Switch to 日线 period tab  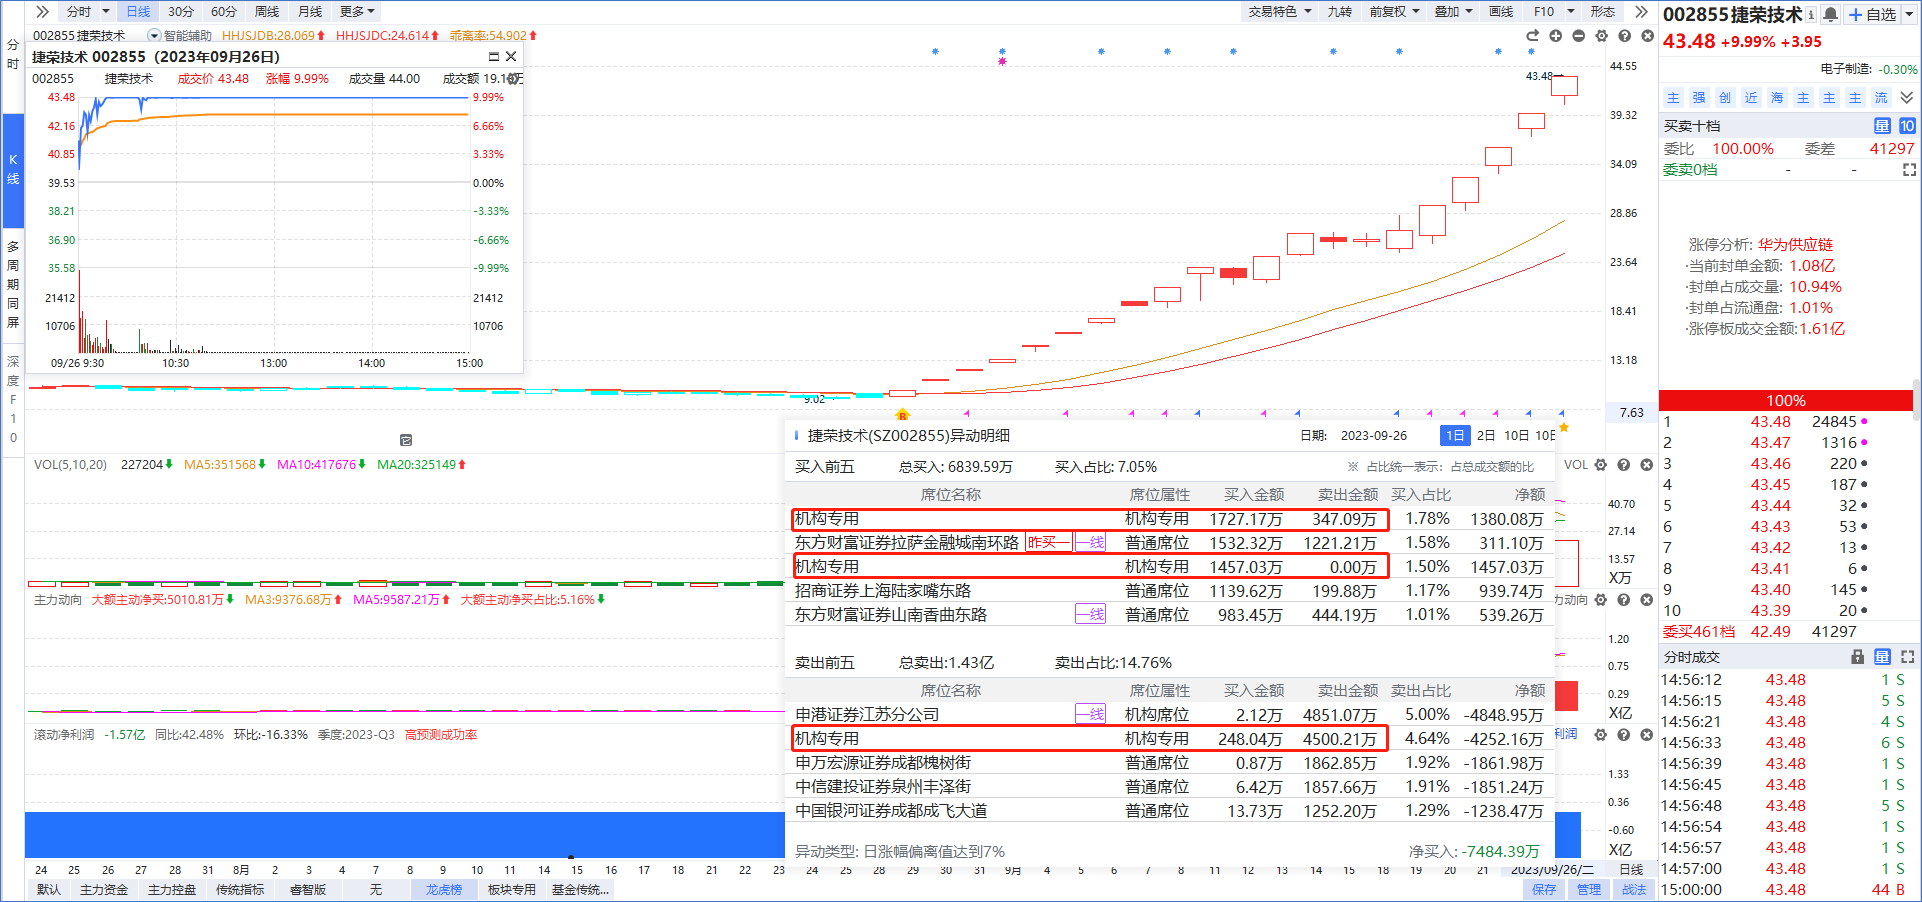[x=138, y=12]
